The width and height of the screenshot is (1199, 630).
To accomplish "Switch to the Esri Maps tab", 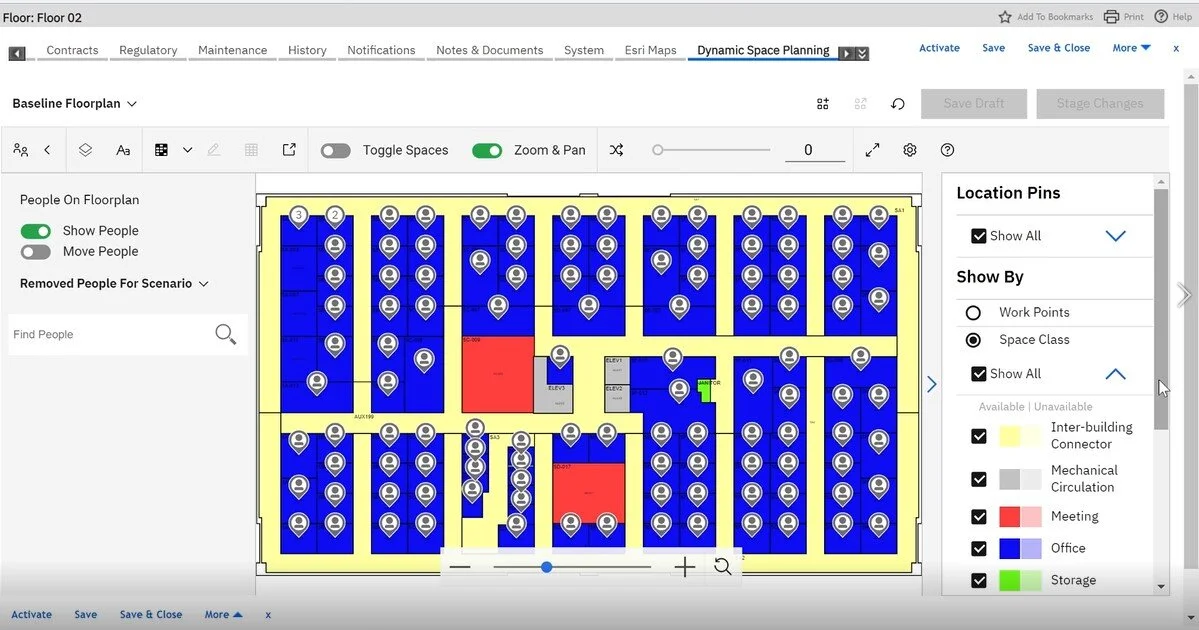I will (649, 49).
